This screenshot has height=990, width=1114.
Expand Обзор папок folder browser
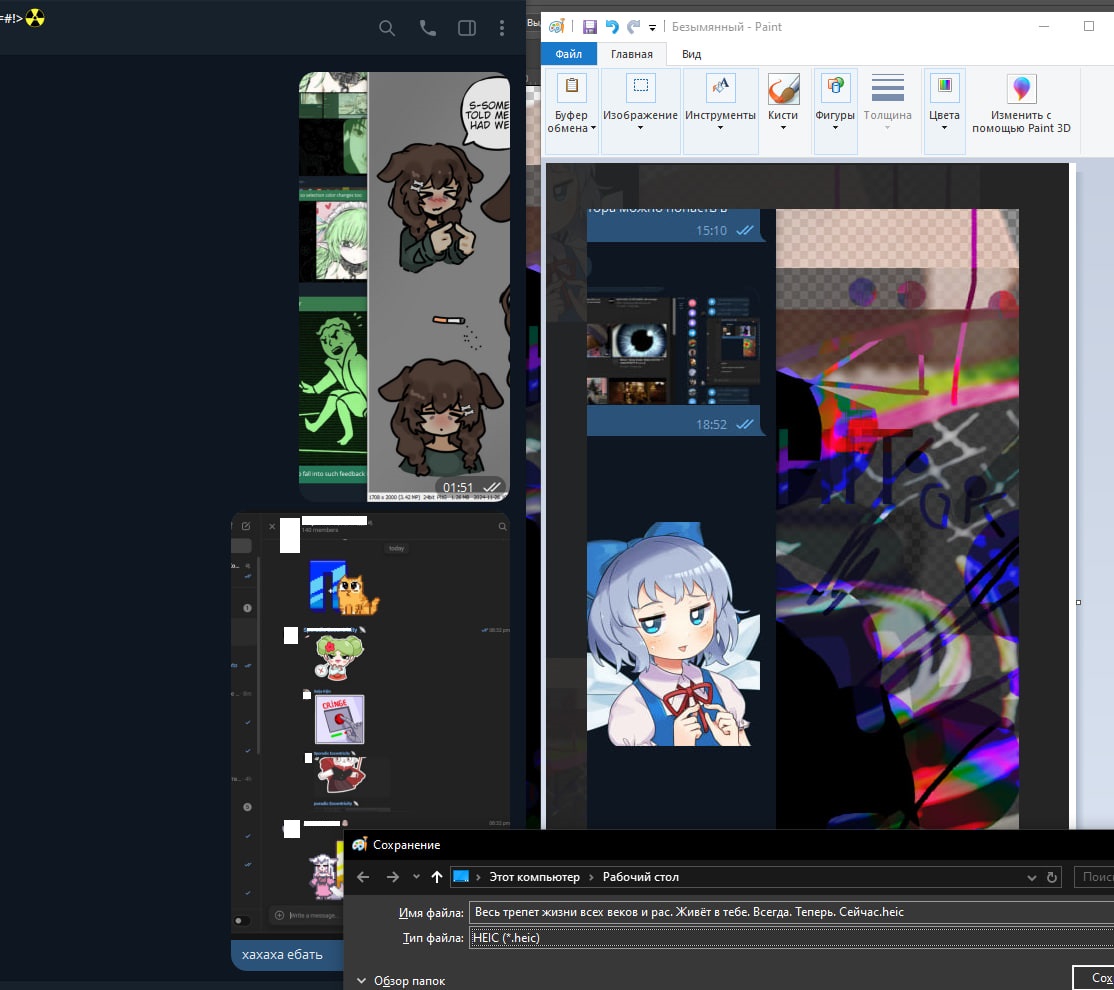pos(401,981)
